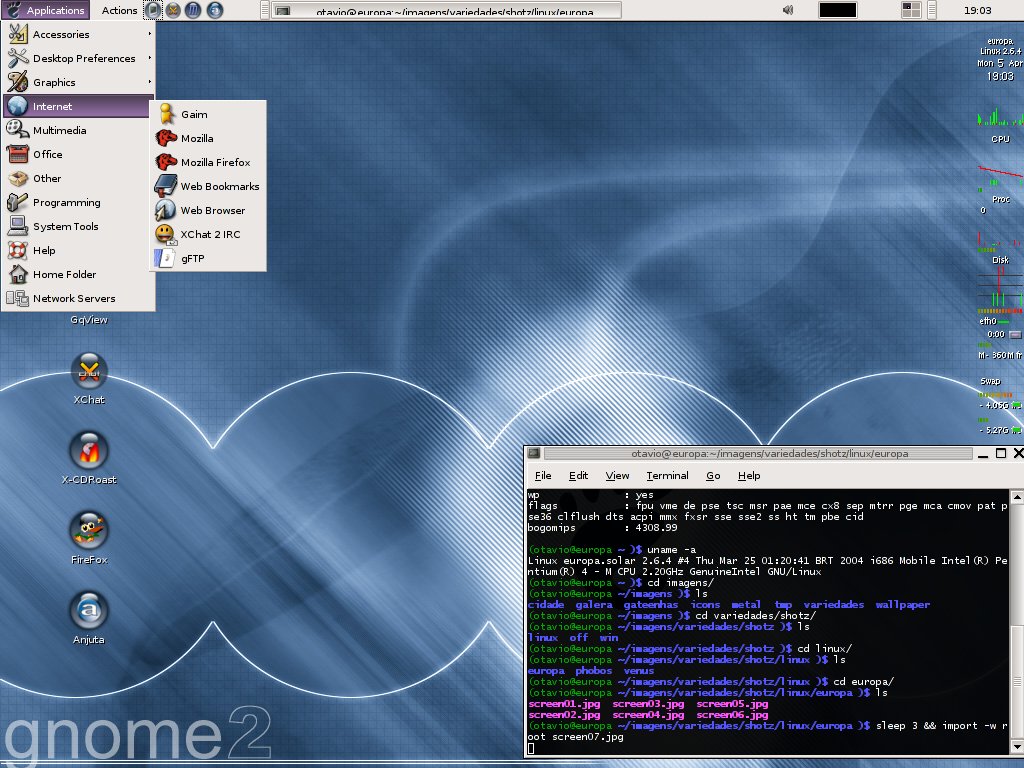Viewport: 1024px width, 768px height.
Task: Launch Gaim from the Internet submenu
Action: point(208,114)
